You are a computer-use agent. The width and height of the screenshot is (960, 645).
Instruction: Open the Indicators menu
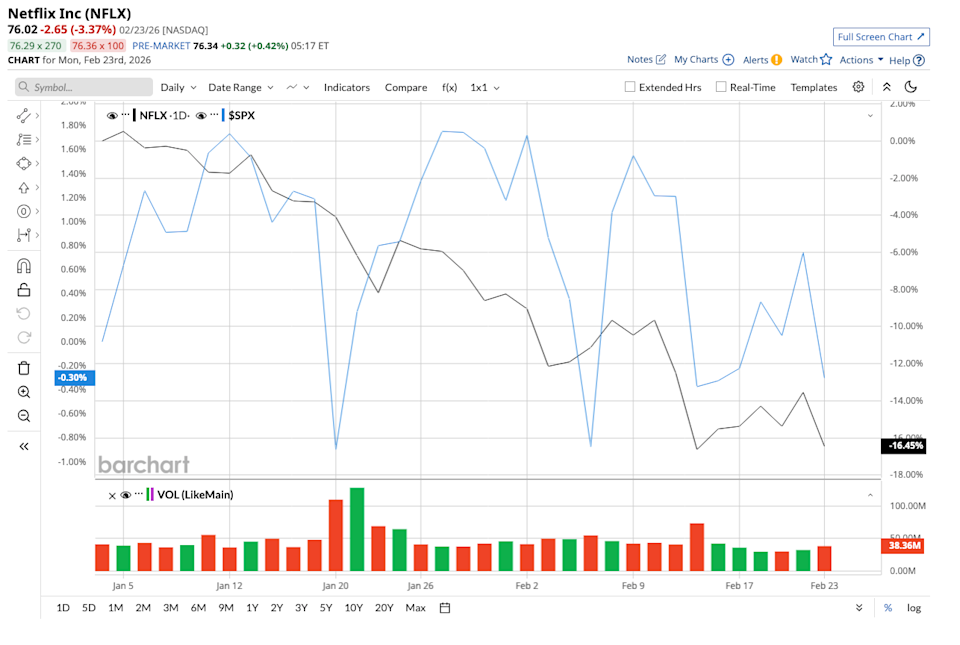click(346, 87)
